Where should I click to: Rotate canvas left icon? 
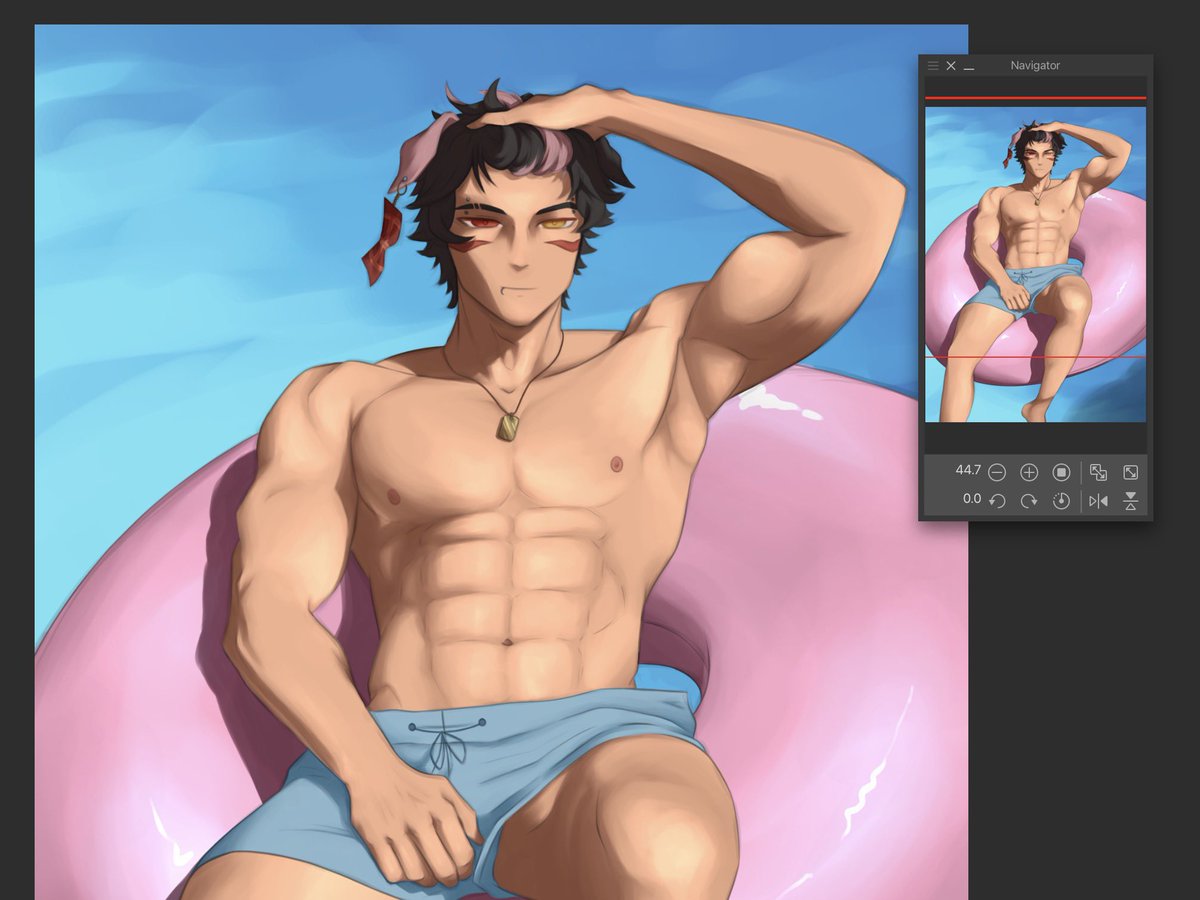pyautogui.click(x=997, y=501)
